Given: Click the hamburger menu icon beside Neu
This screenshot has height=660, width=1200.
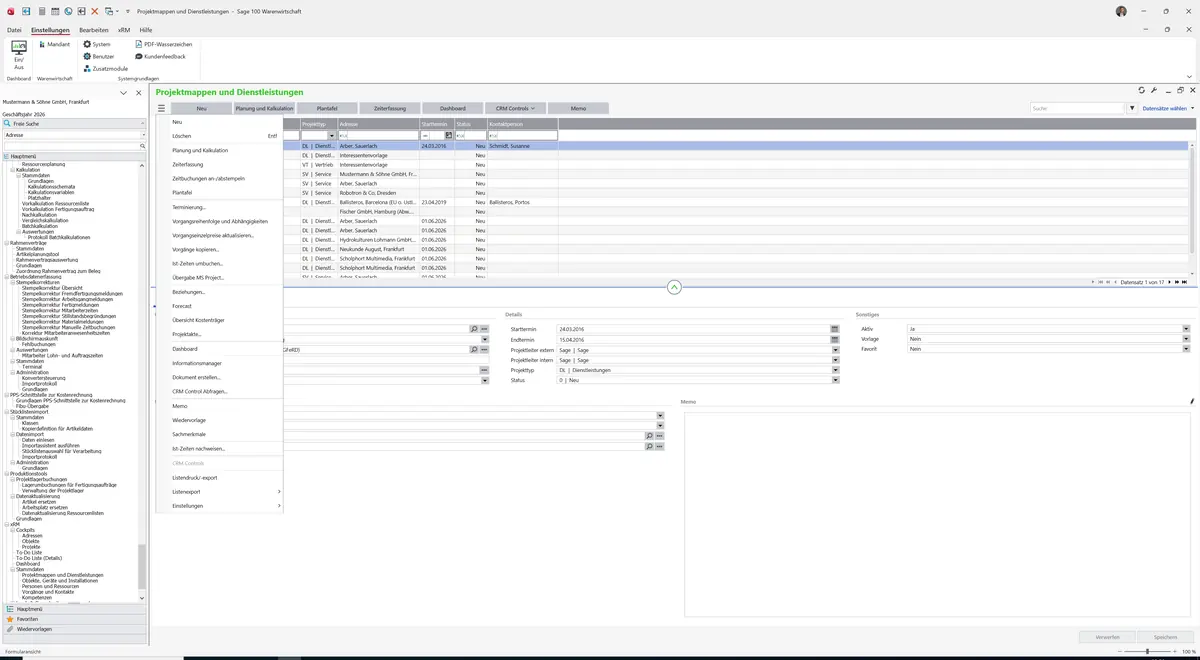Looking at the screenshot, I should (x=160, y=108).
